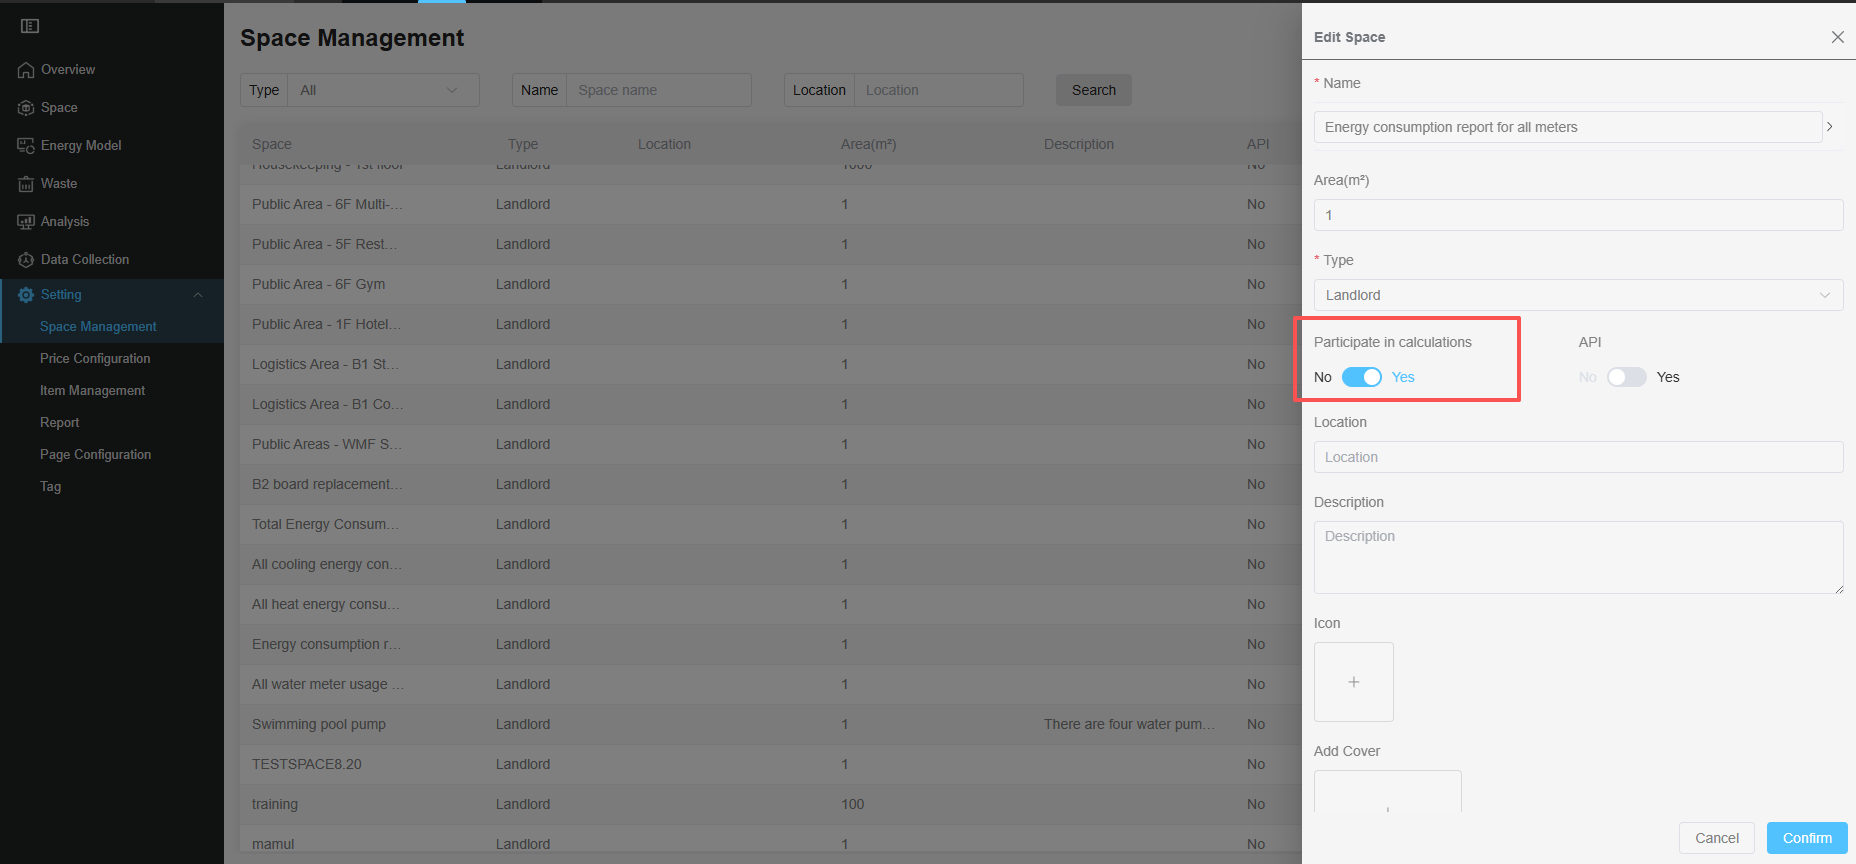Close the Edit Space panel
Image resolution: width=1856 pixels, height=864 pixels.
click(1837, 37)
